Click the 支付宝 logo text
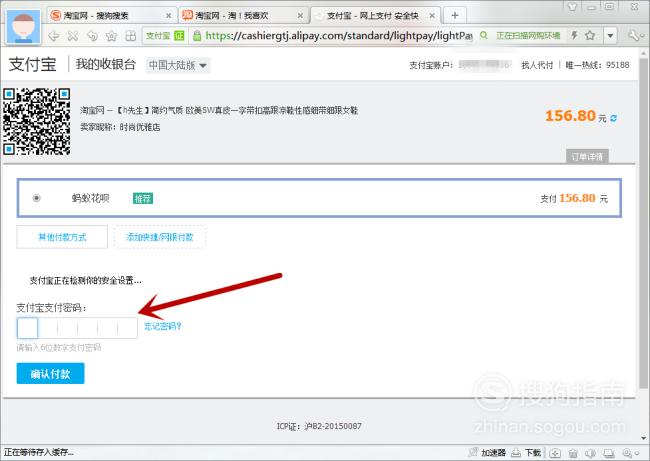Image resolution: width=650 pixels, height=461 pixels. 33,64
